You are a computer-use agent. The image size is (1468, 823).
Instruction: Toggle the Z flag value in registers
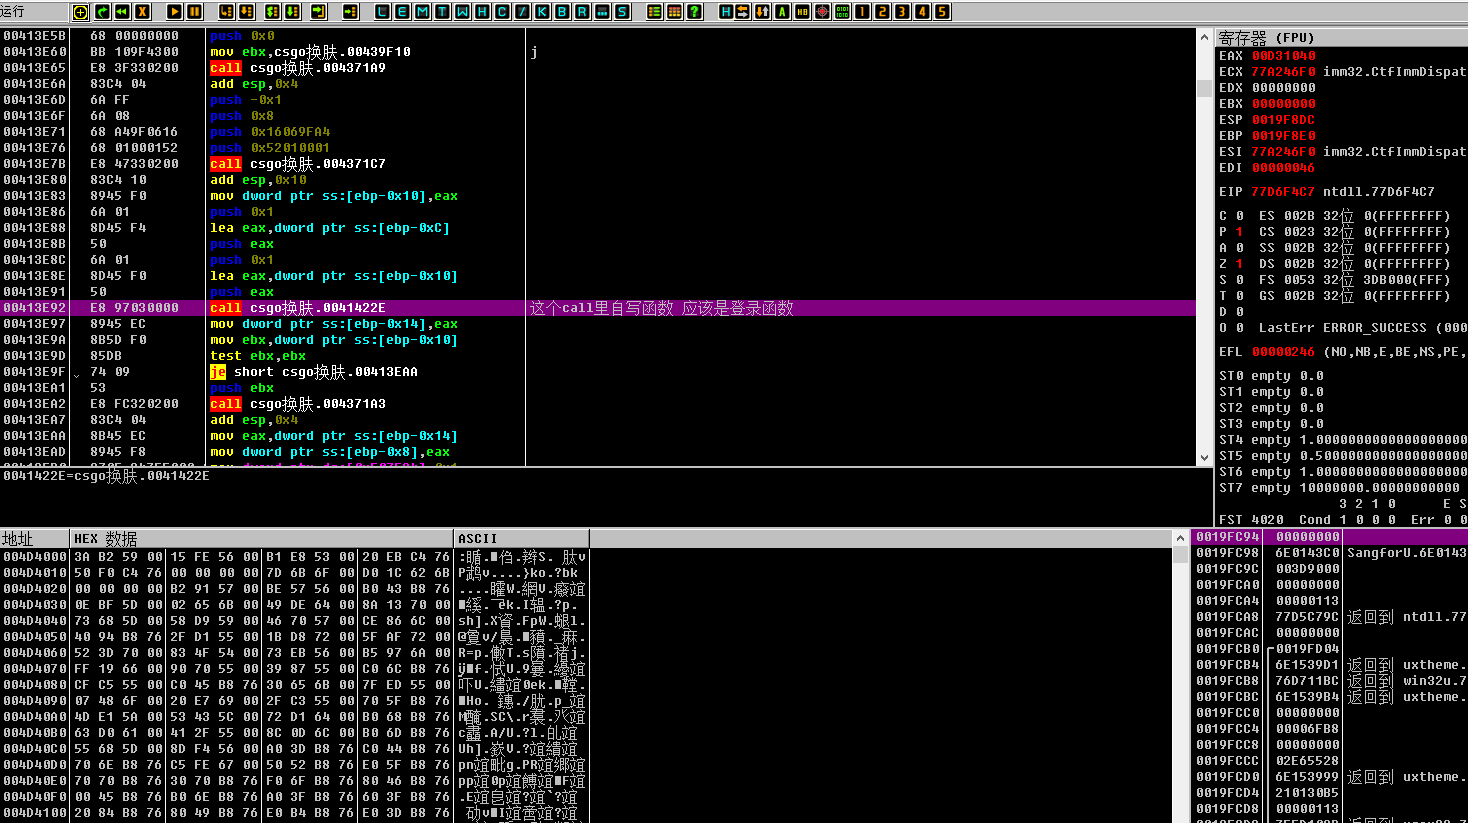click(x=1239, y=264)
